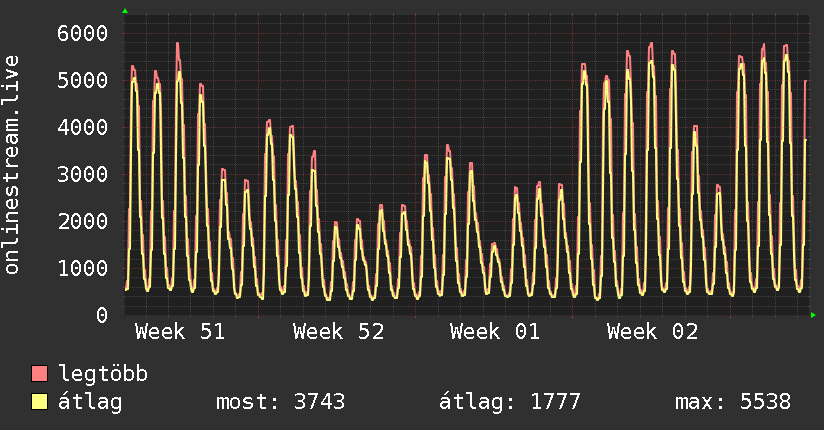Click the 1000 y-axis label
The width and height of the screenshot is (824, 430).
83,268
